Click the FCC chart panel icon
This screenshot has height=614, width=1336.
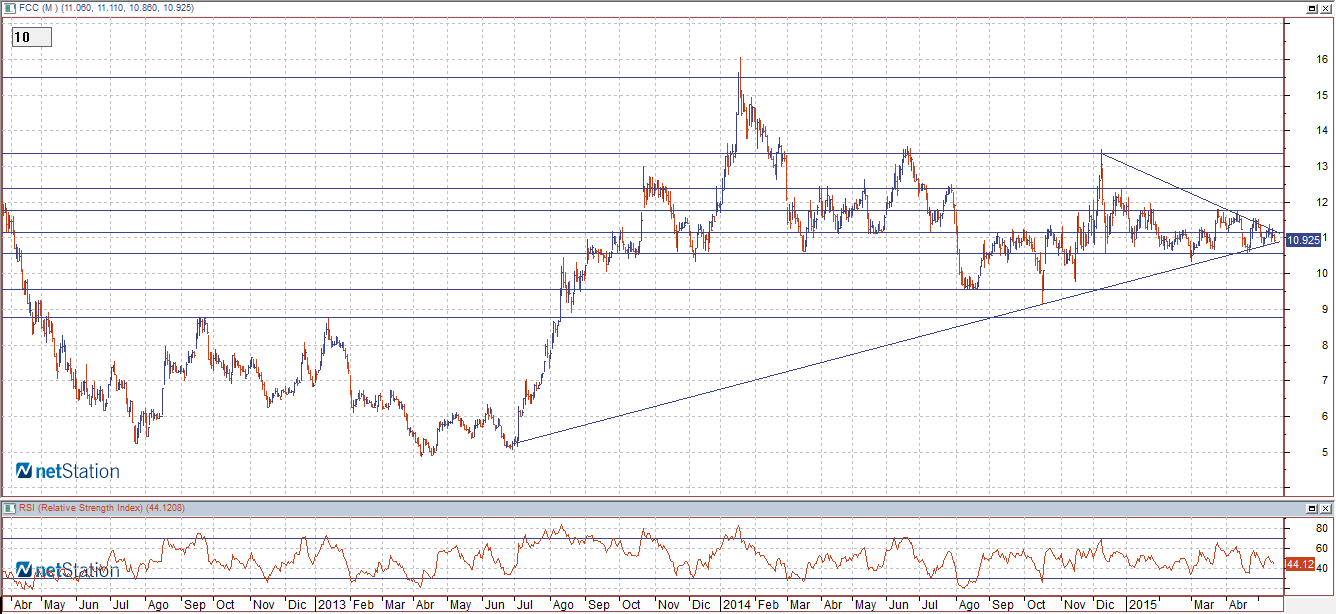click(x=8, y=7)
